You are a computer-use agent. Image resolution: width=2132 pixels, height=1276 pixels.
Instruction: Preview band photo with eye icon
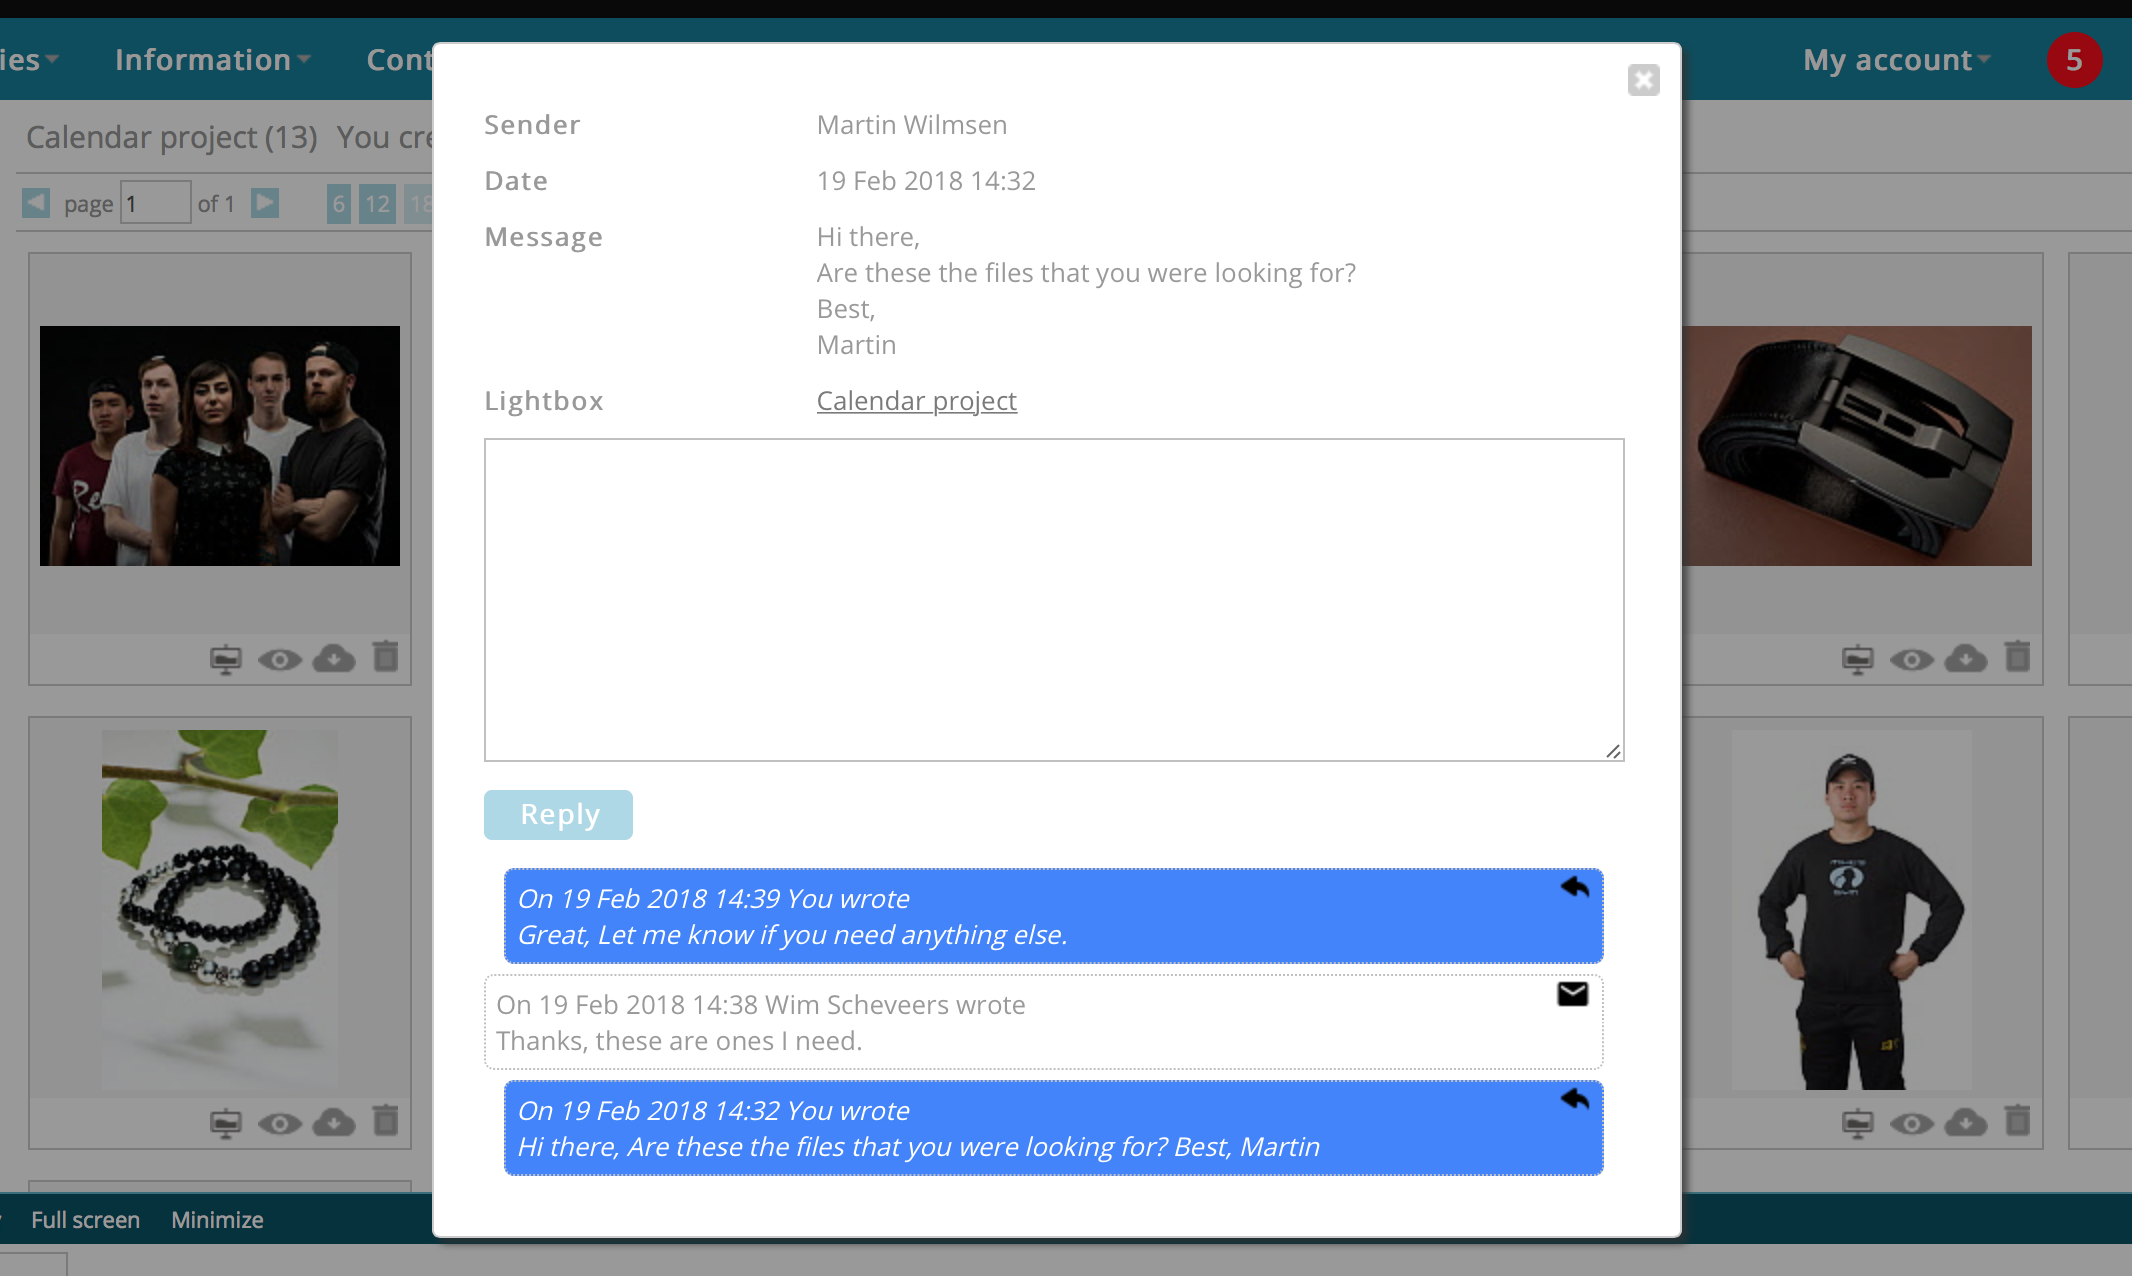pos(280,660)
